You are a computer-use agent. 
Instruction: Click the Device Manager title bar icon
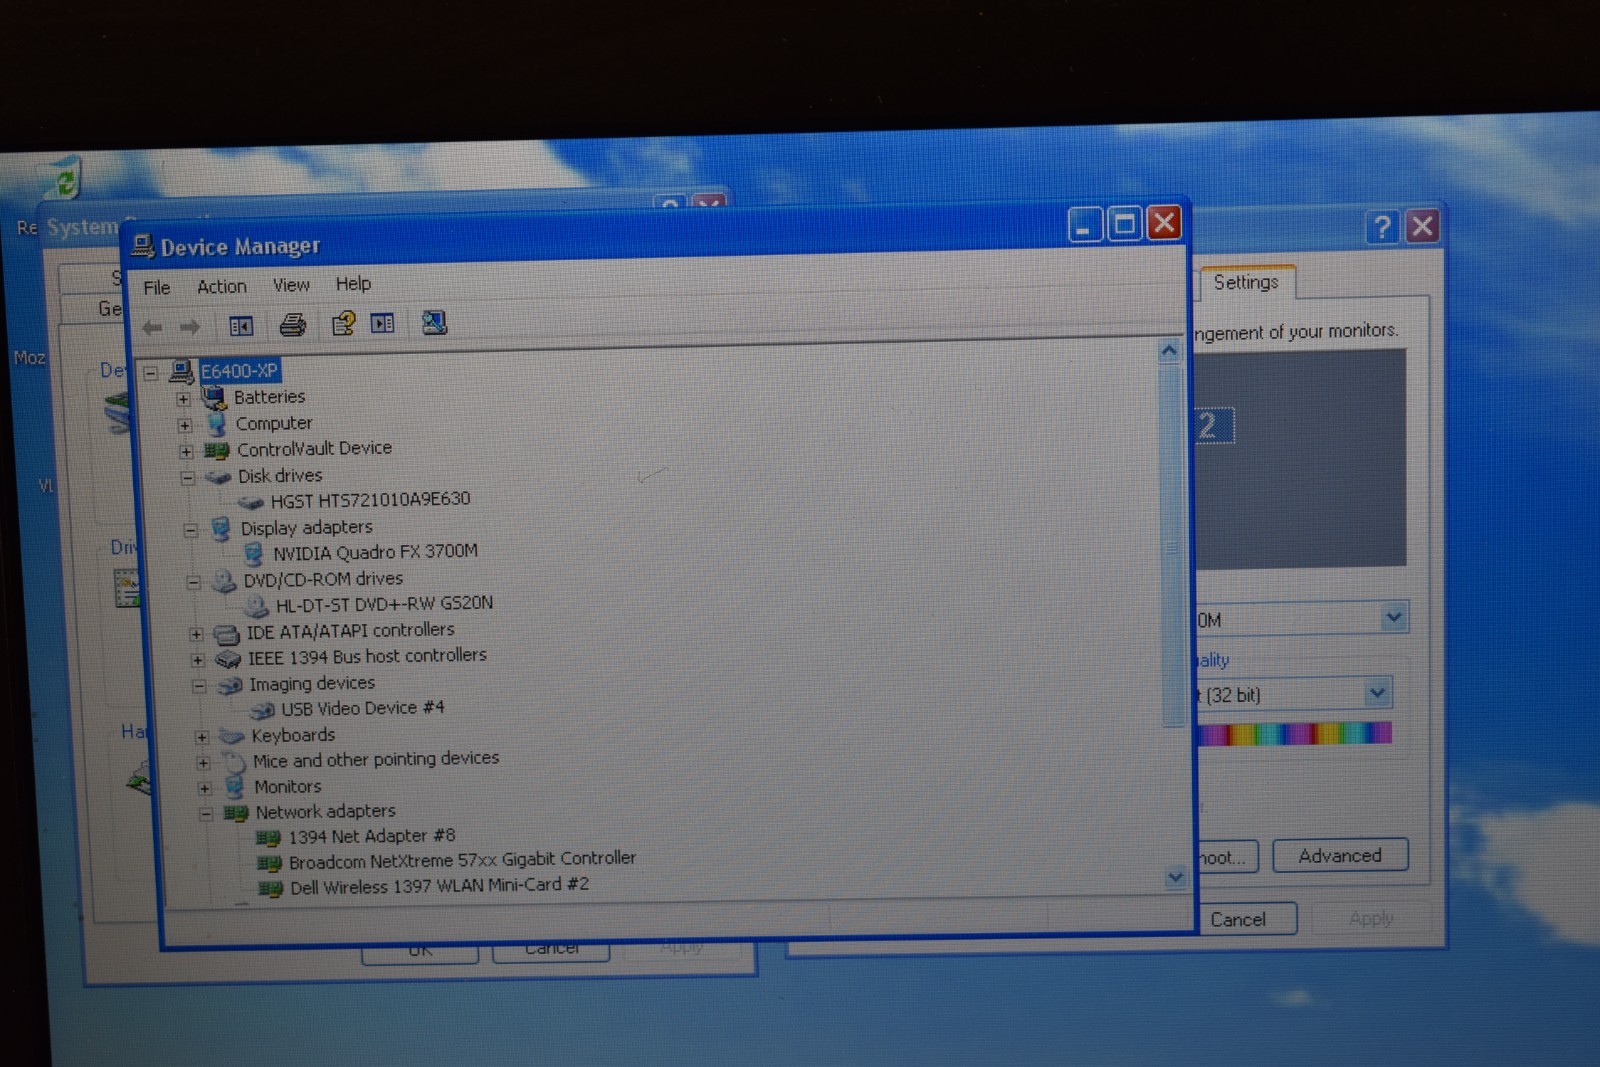(x=143, y=246)
